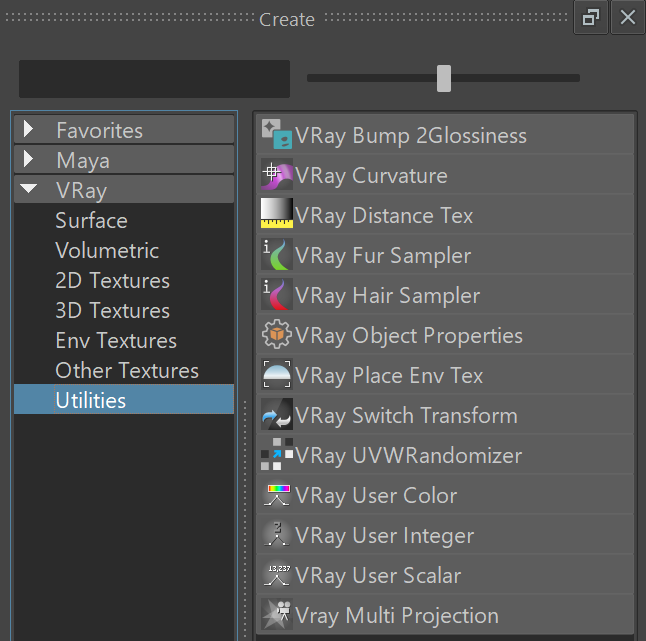Screen dimensions: 646x641
Task: Expand the Maya category arrow
Action: coord(28,159)
